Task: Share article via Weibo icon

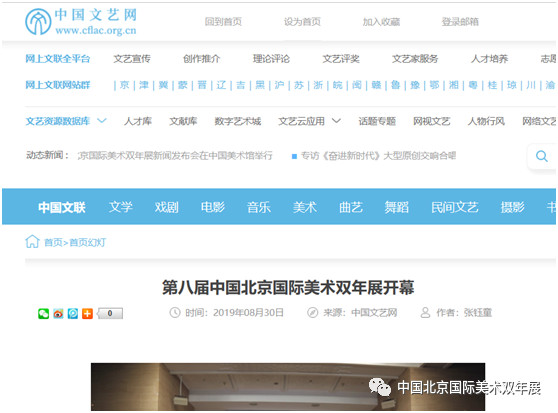Action: [x=58, y=313]
